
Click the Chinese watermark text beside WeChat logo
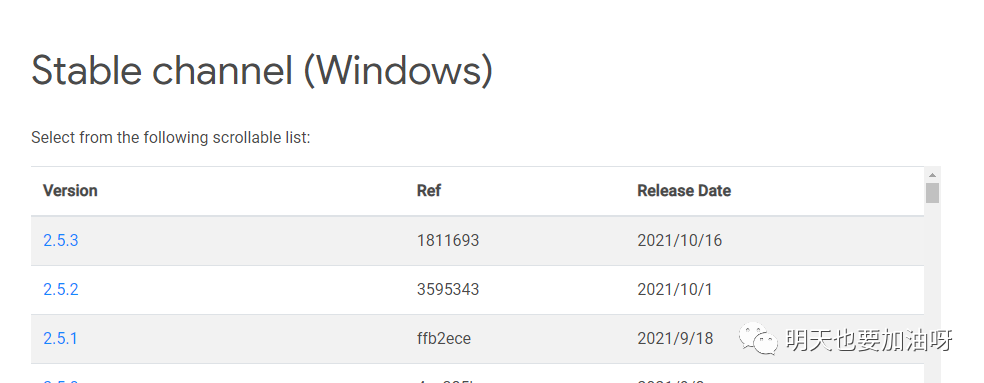pos(869,340)
